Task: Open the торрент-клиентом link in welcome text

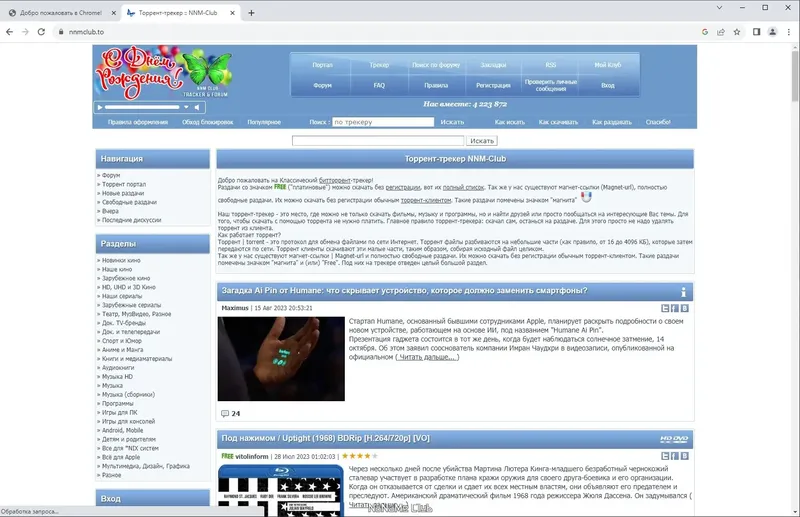Action: [426, 200]
